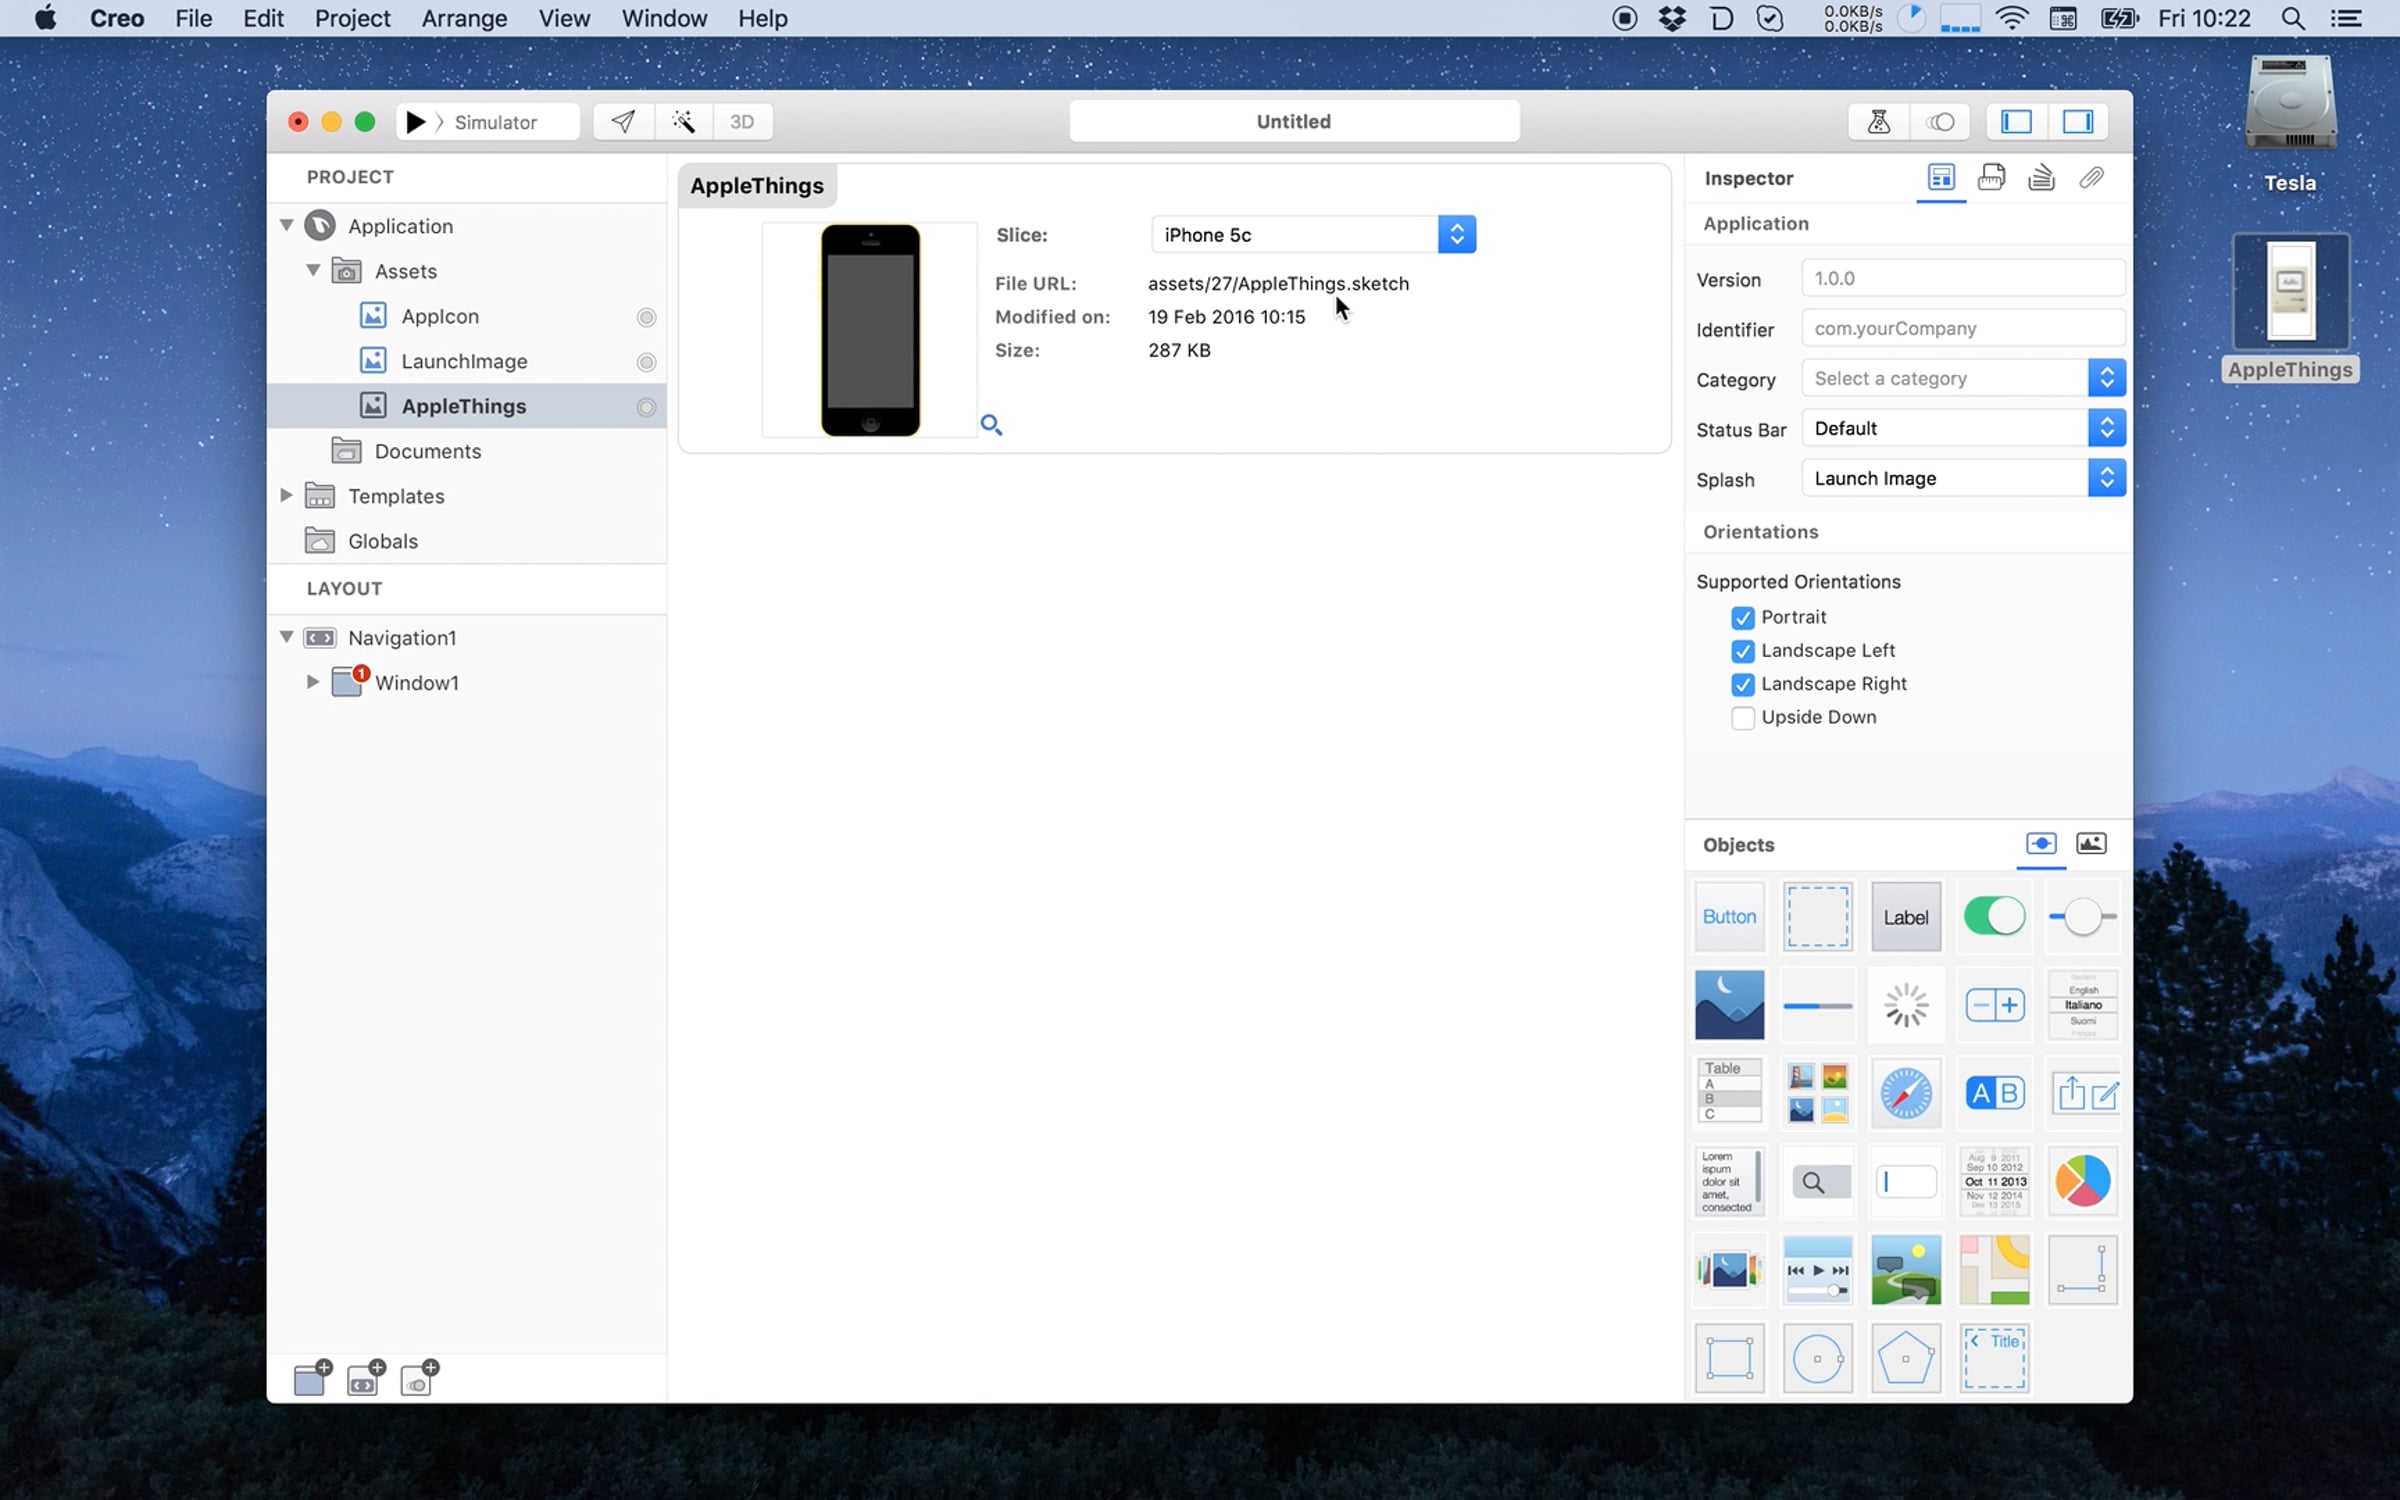Click the Run play button
The height and width of the screenshot is (1500, 2400).
415,122
